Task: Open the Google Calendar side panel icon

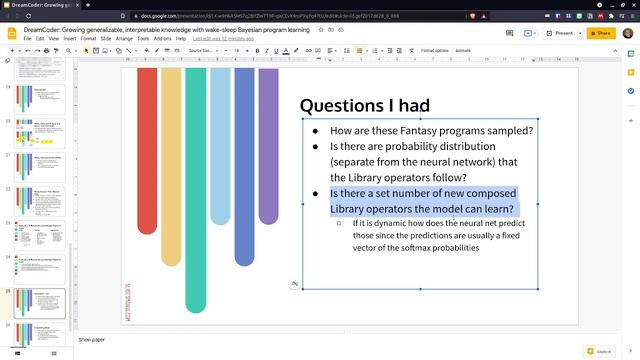Action: tap(631, 53)
